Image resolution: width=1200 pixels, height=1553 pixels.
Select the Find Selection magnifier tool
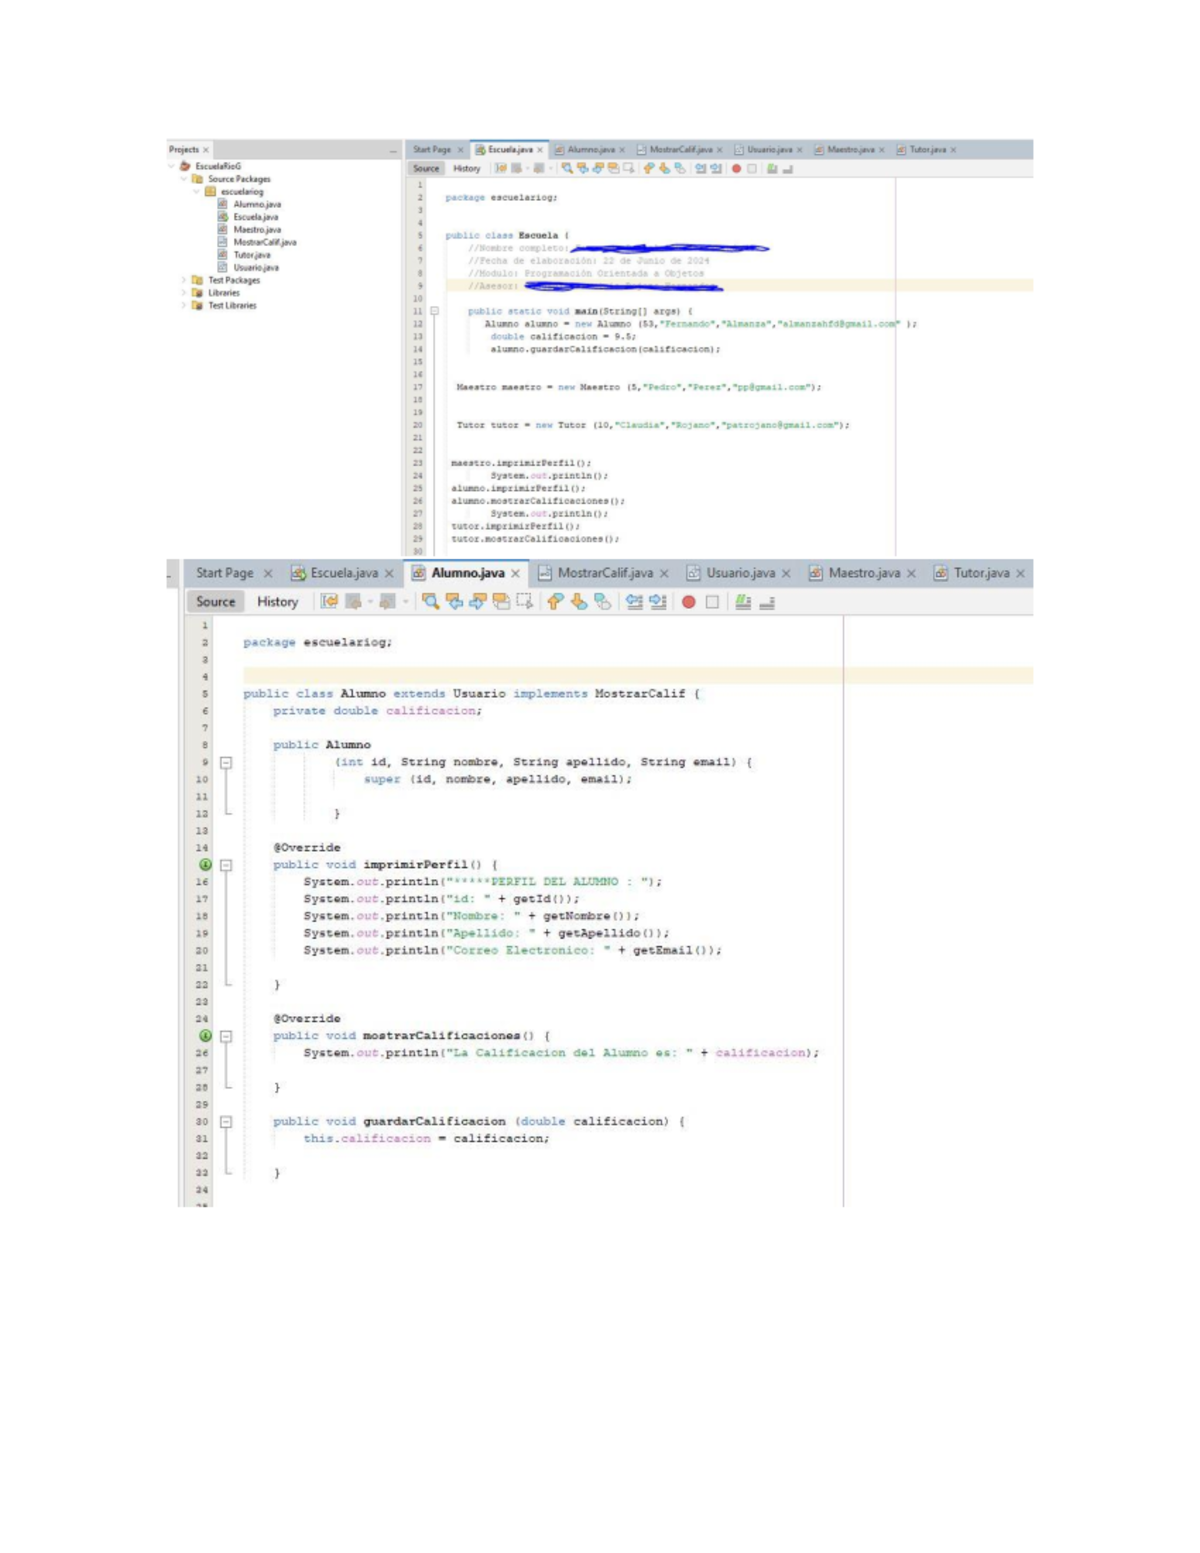coord(431,601)
